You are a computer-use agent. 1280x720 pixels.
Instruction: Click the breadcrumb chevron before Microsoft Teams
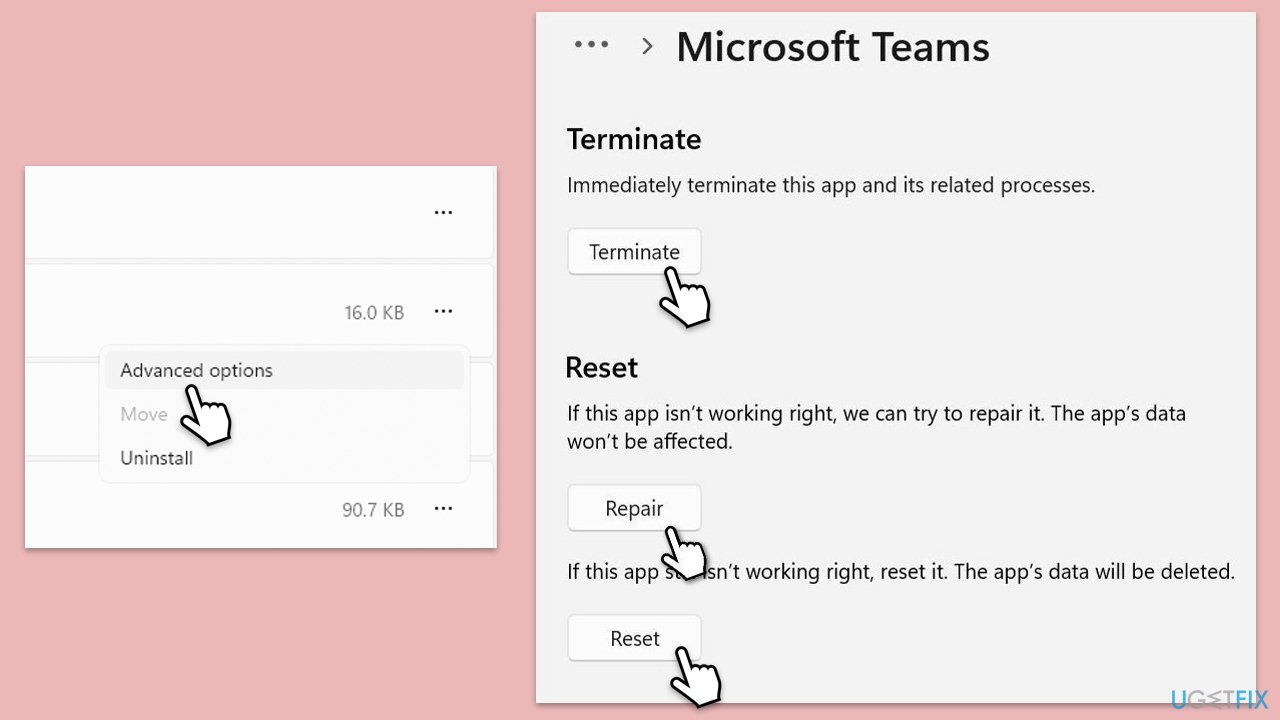pos(646,46)
